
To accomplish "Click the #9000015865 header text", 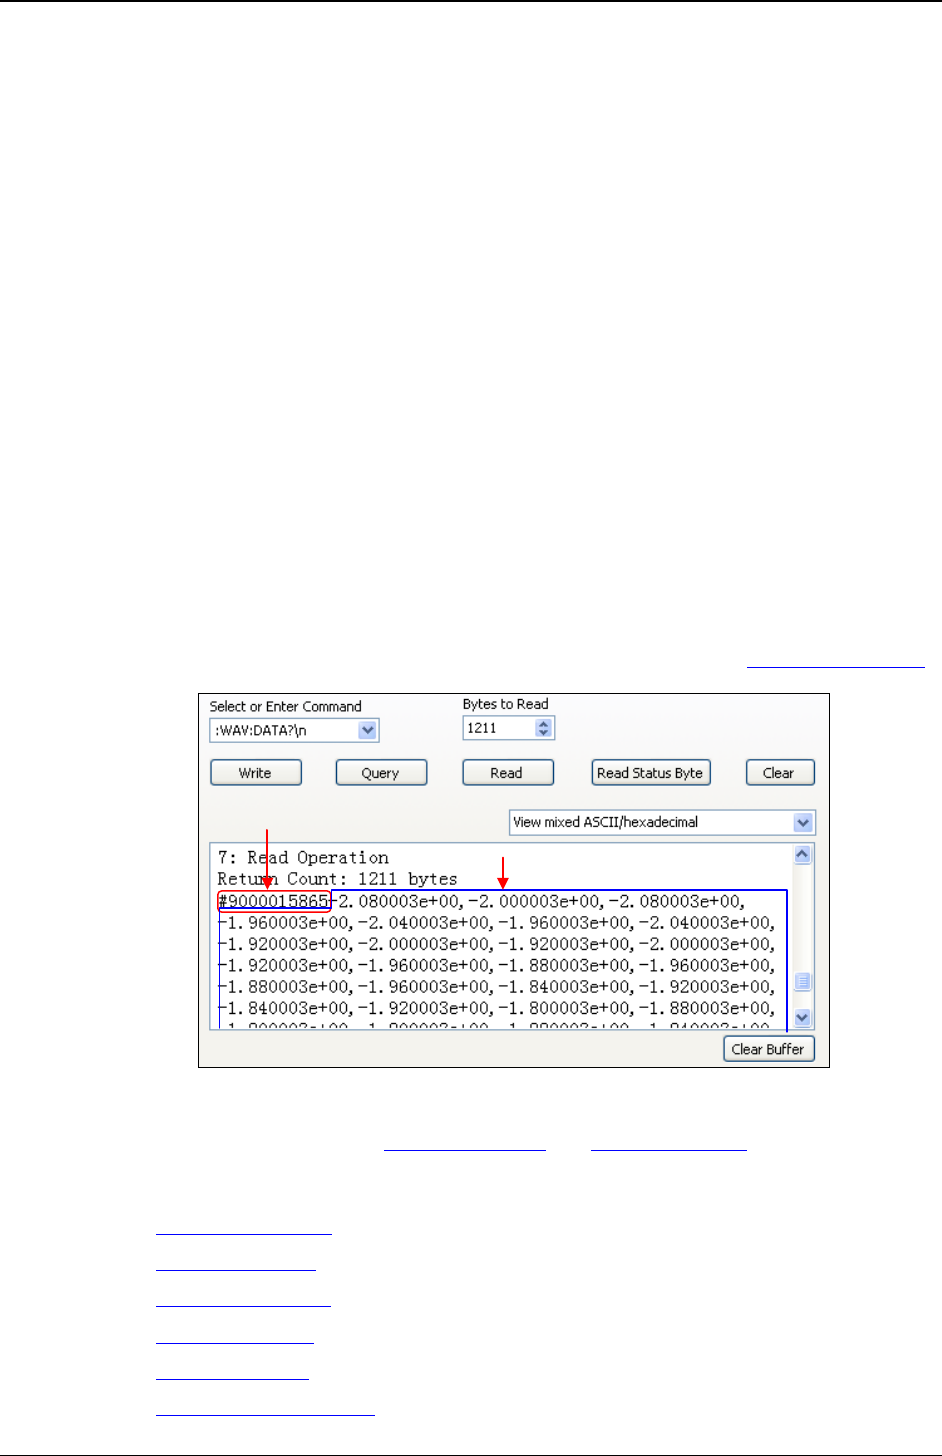I will [273, 901].
